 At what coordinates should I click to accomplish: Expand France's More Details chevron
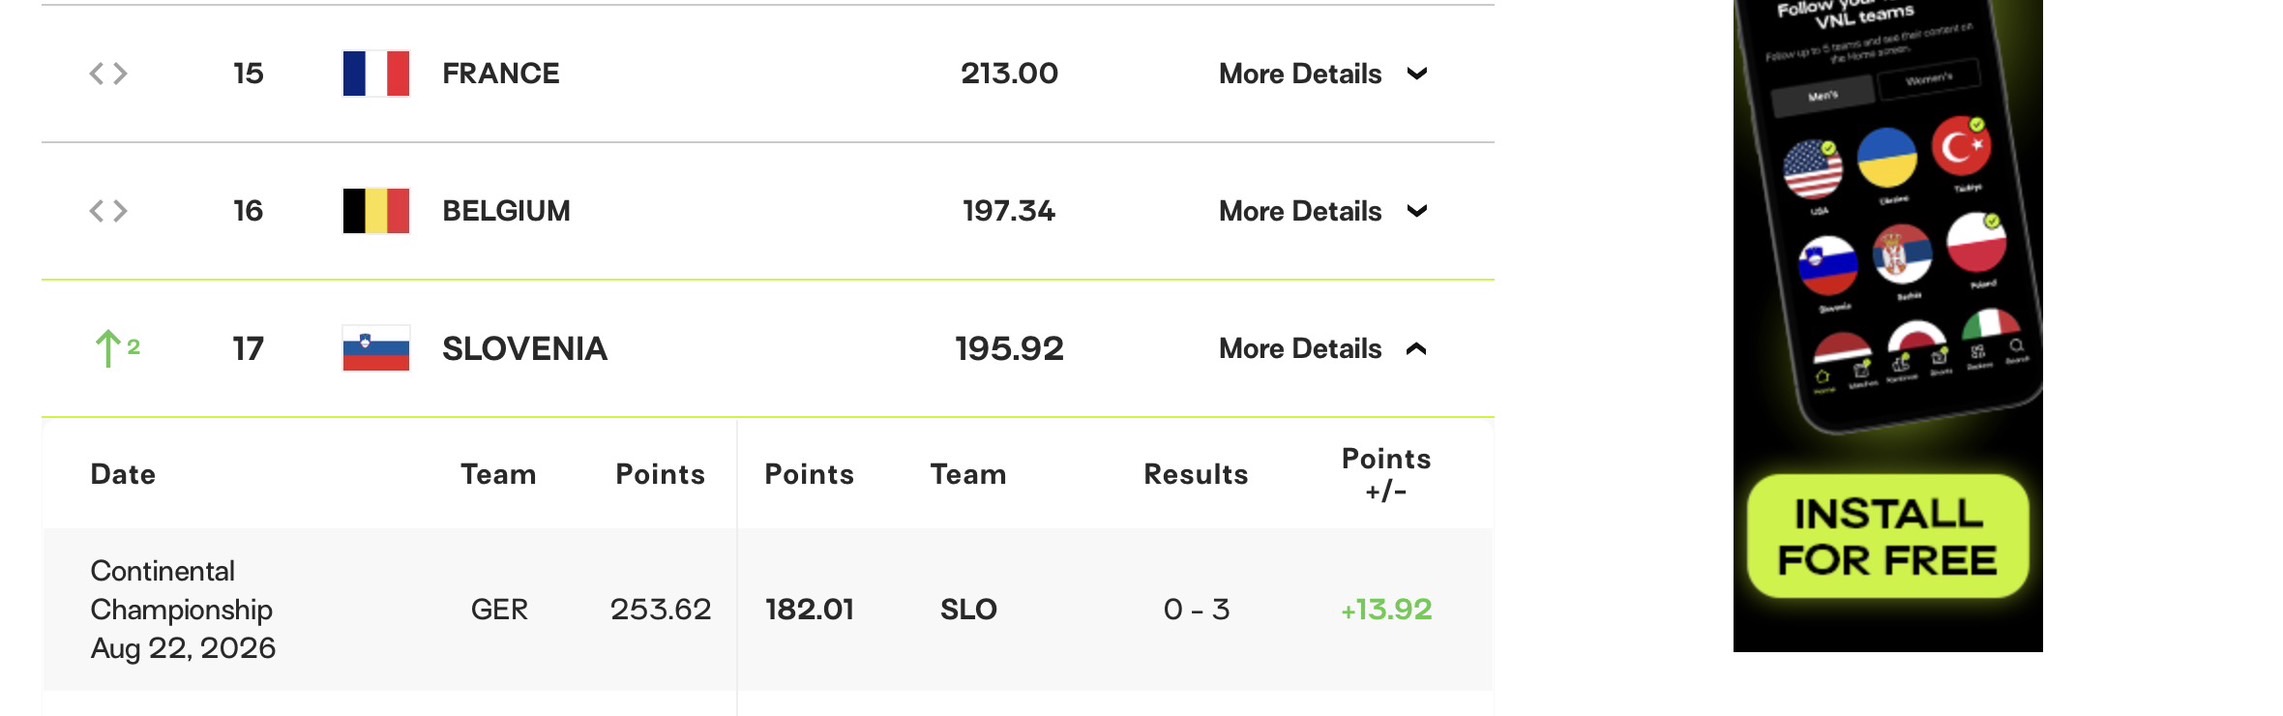click(x=1416, y=73)
